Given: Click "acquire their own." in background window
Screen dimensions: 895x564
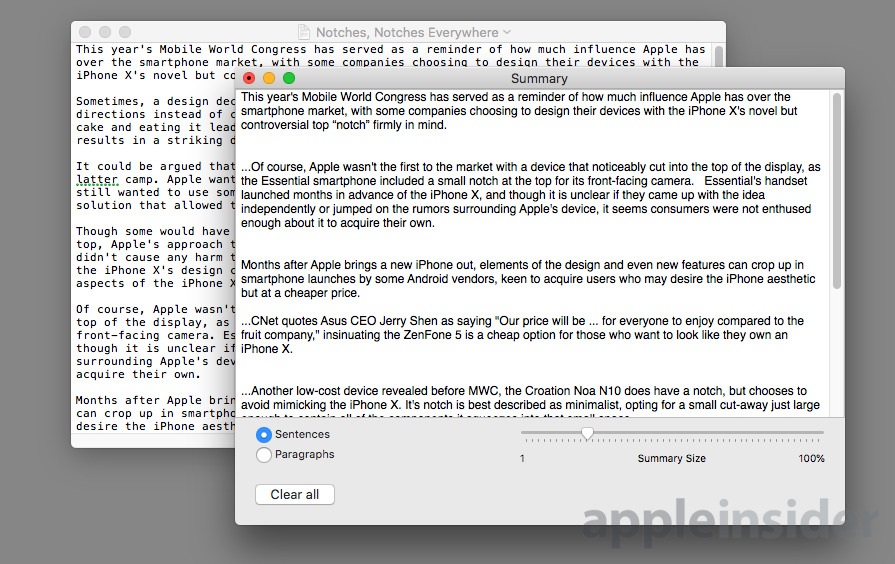Looking at the screenshot, I should pos(138,374).
